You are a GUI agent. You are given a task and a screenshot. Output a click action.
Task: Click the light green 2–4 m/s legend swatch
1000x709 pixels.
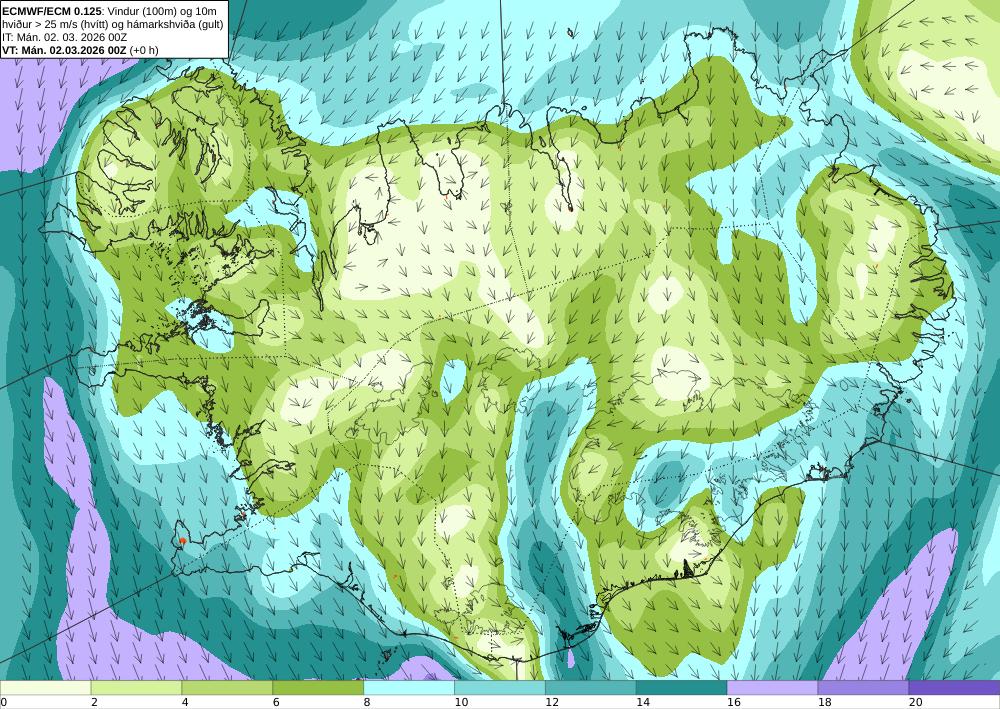[136, 688]
